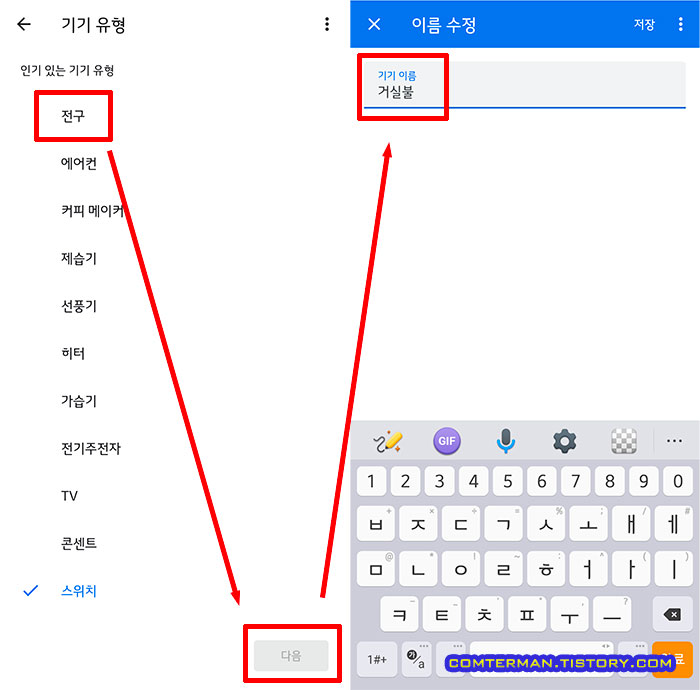Open the GIF keyboard panel
This screenshot has height=690, width=700.
coord(447,441)
